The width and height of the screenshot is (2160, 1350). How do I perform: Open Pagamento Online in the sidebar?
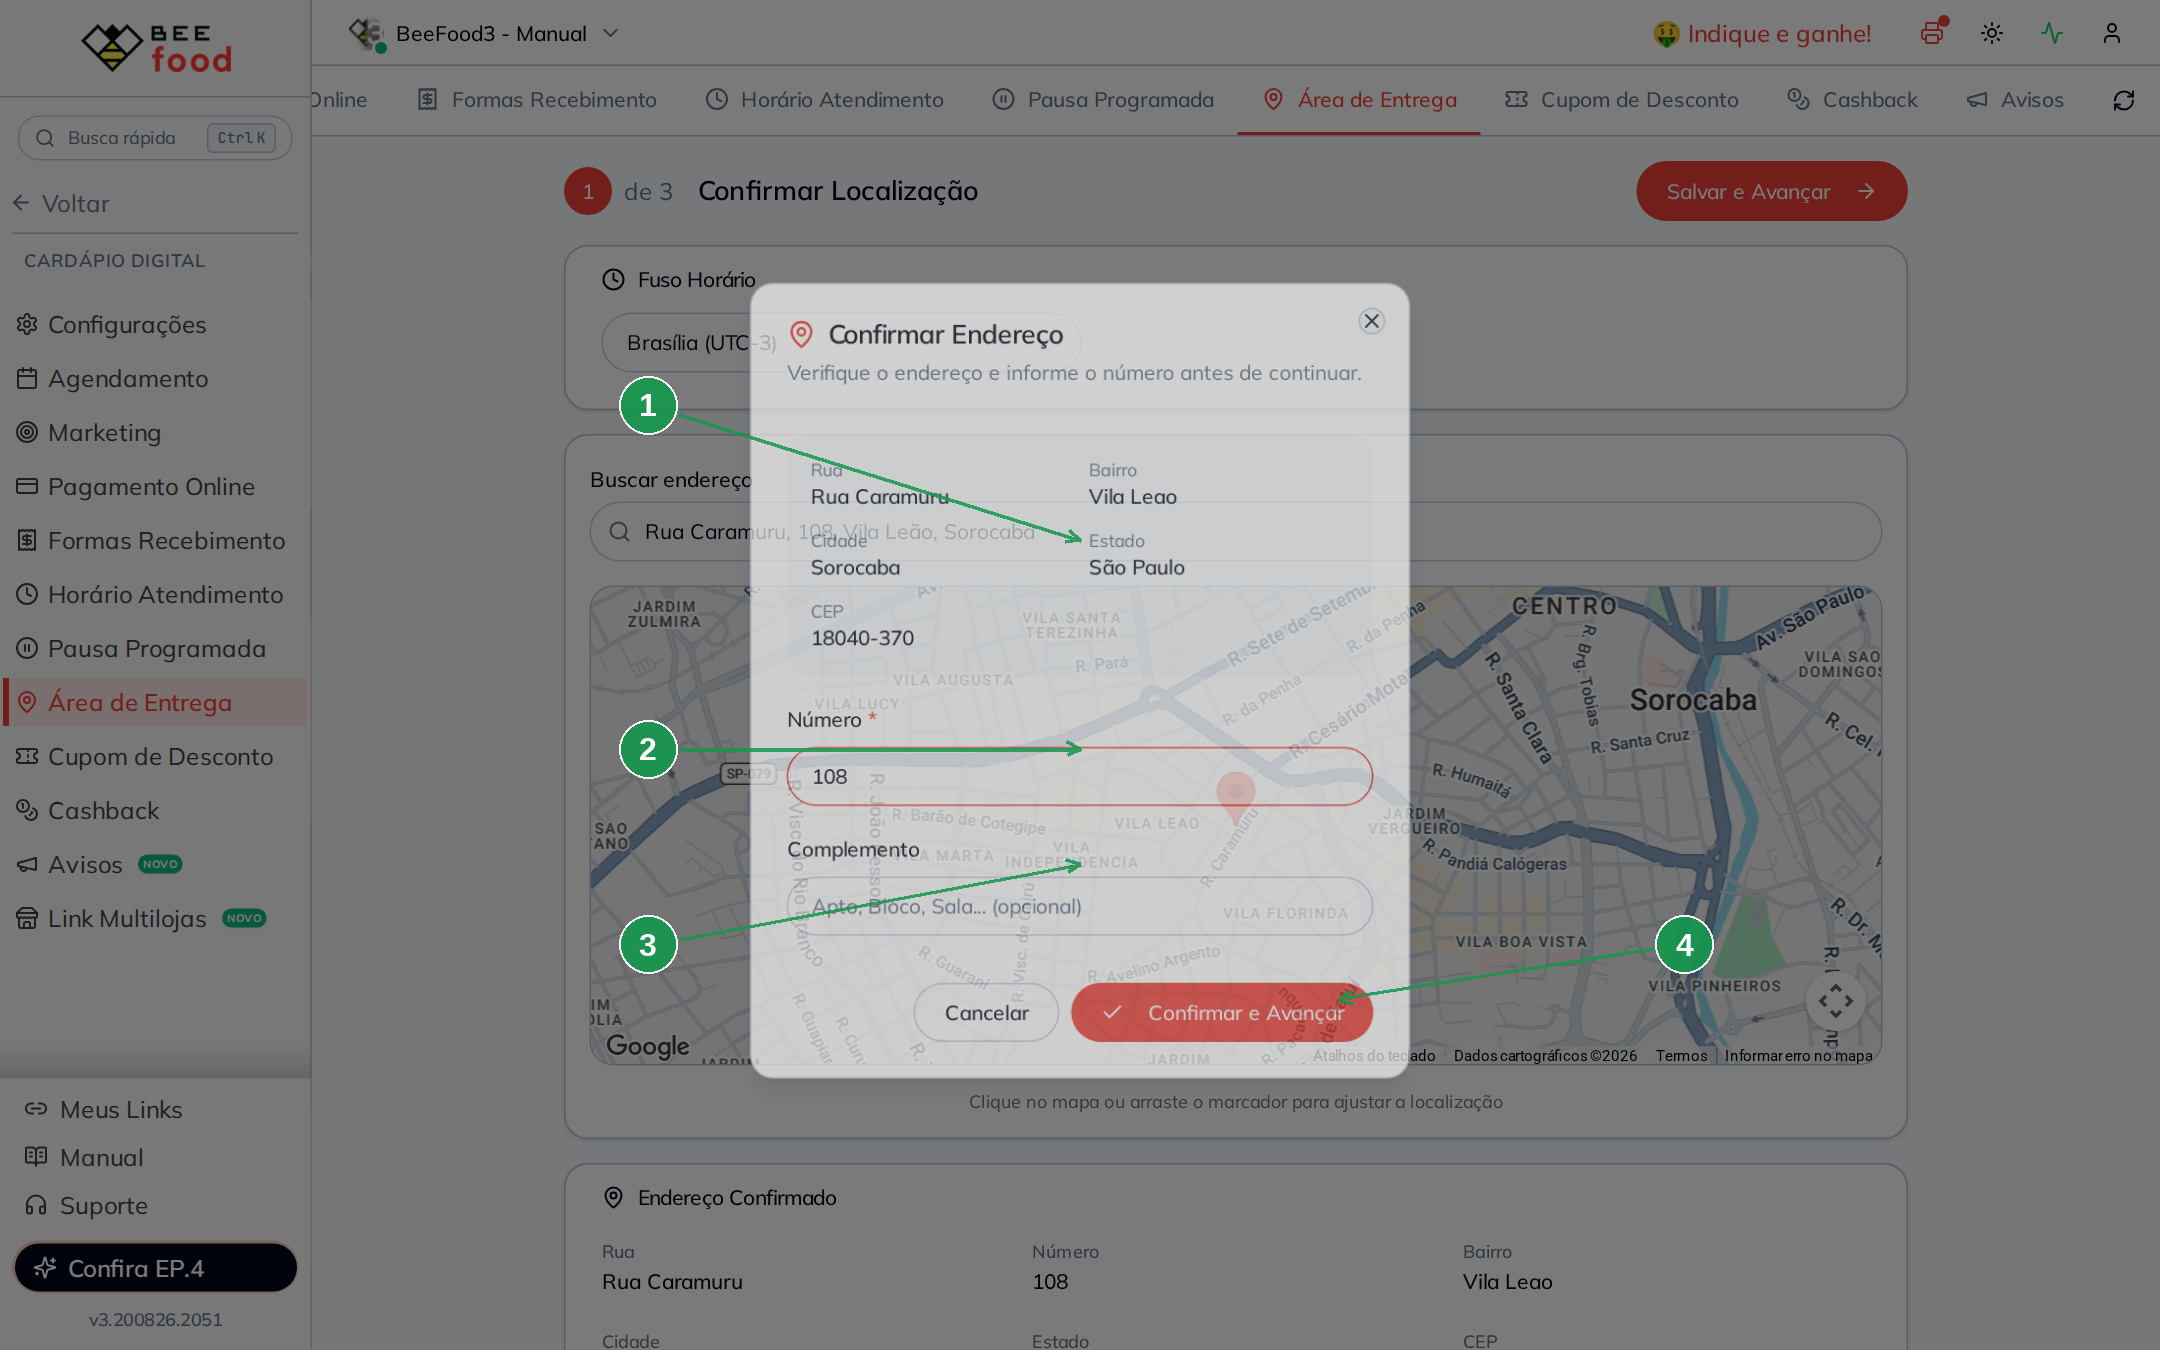tap(155, 487)
